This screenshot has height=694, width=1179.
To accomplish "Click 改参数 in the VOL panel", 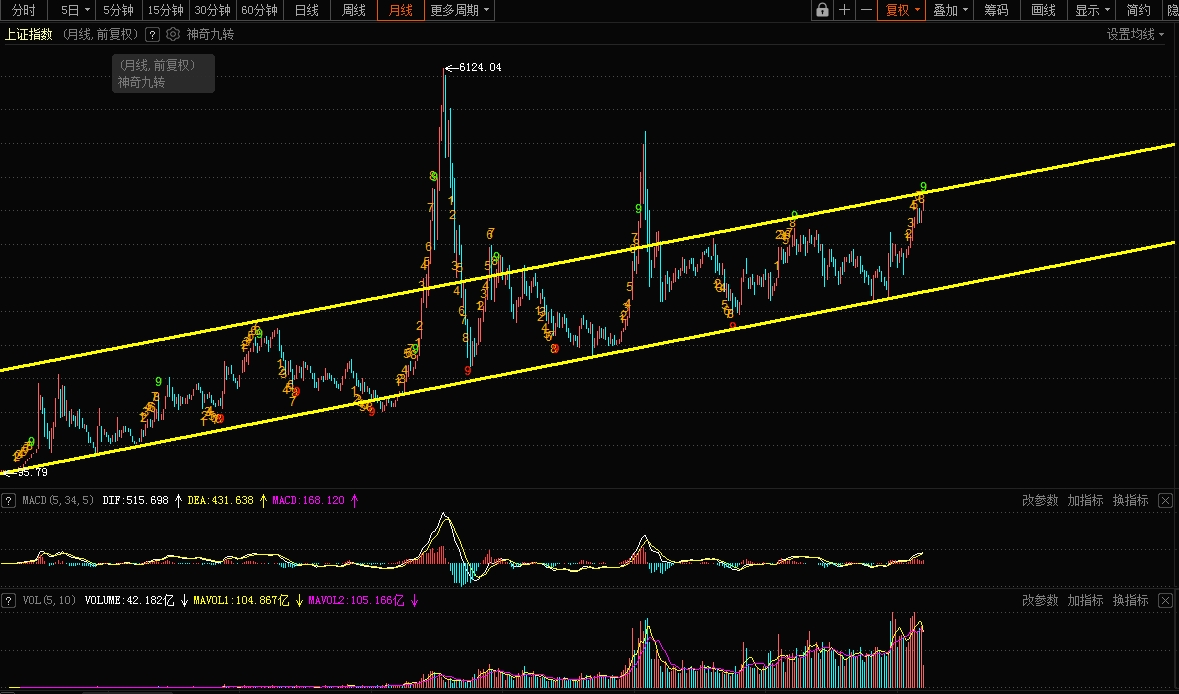I will pos(1040,600).
